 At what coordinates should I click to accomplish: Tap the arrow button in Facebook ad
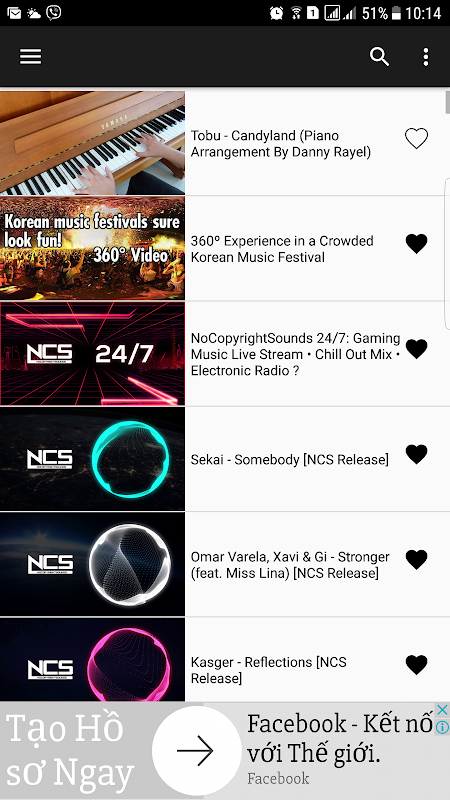(x=196, y=751)
